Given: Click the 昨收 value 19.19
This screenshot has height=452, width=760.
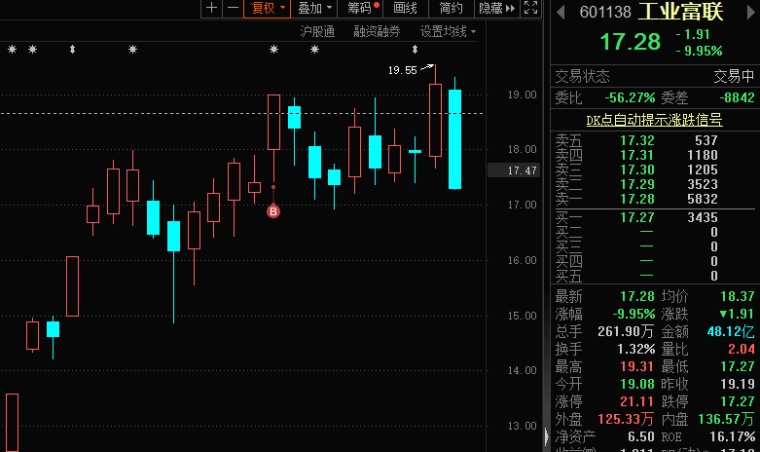Looking at the screenshot, I should pyautogui.click(x=737, y=384).
